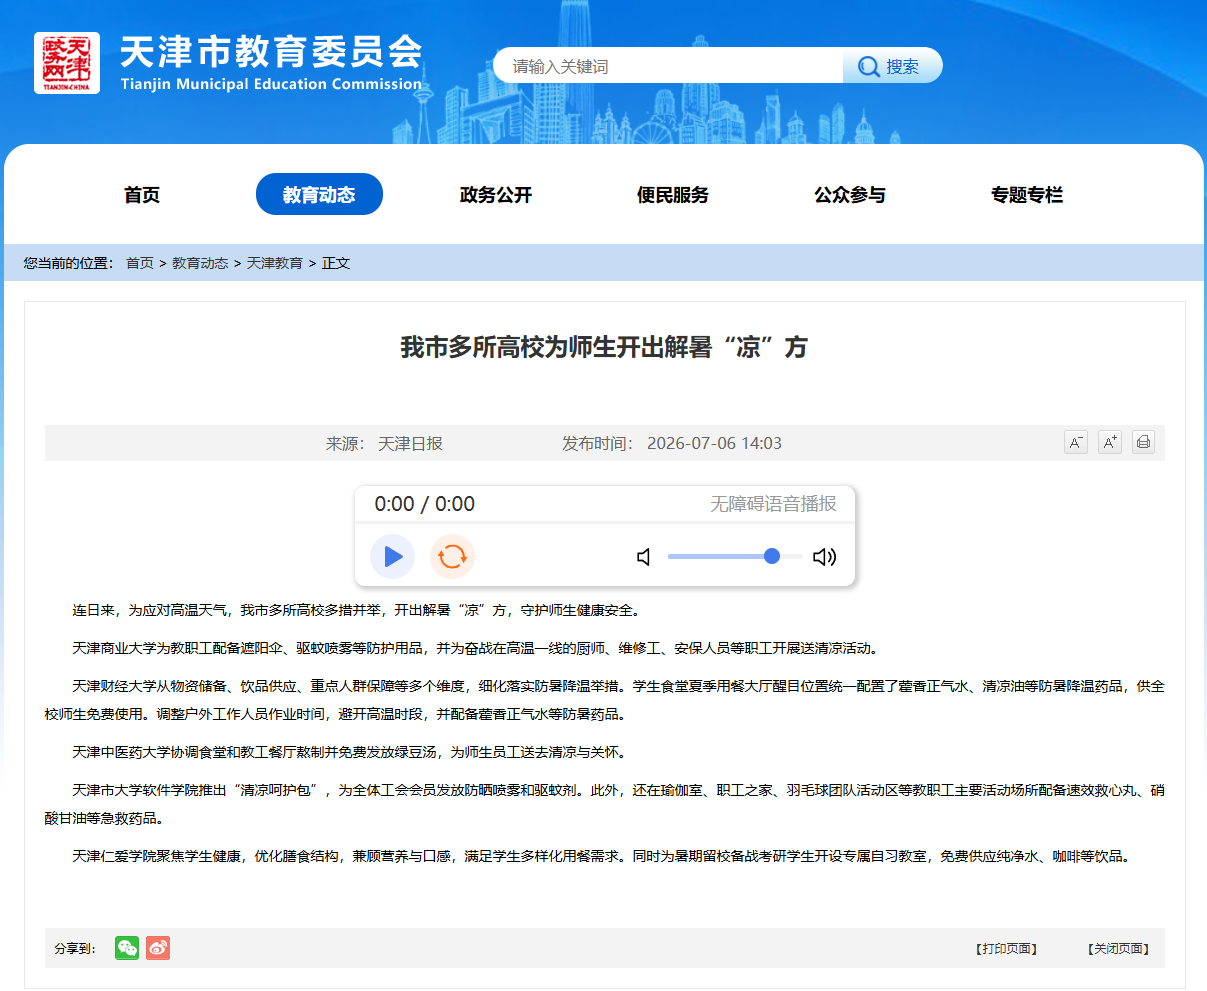The height and width of the screenshot is (991, 1207).
Task: Play the audio narration
Action: click(x=393, y=557)
